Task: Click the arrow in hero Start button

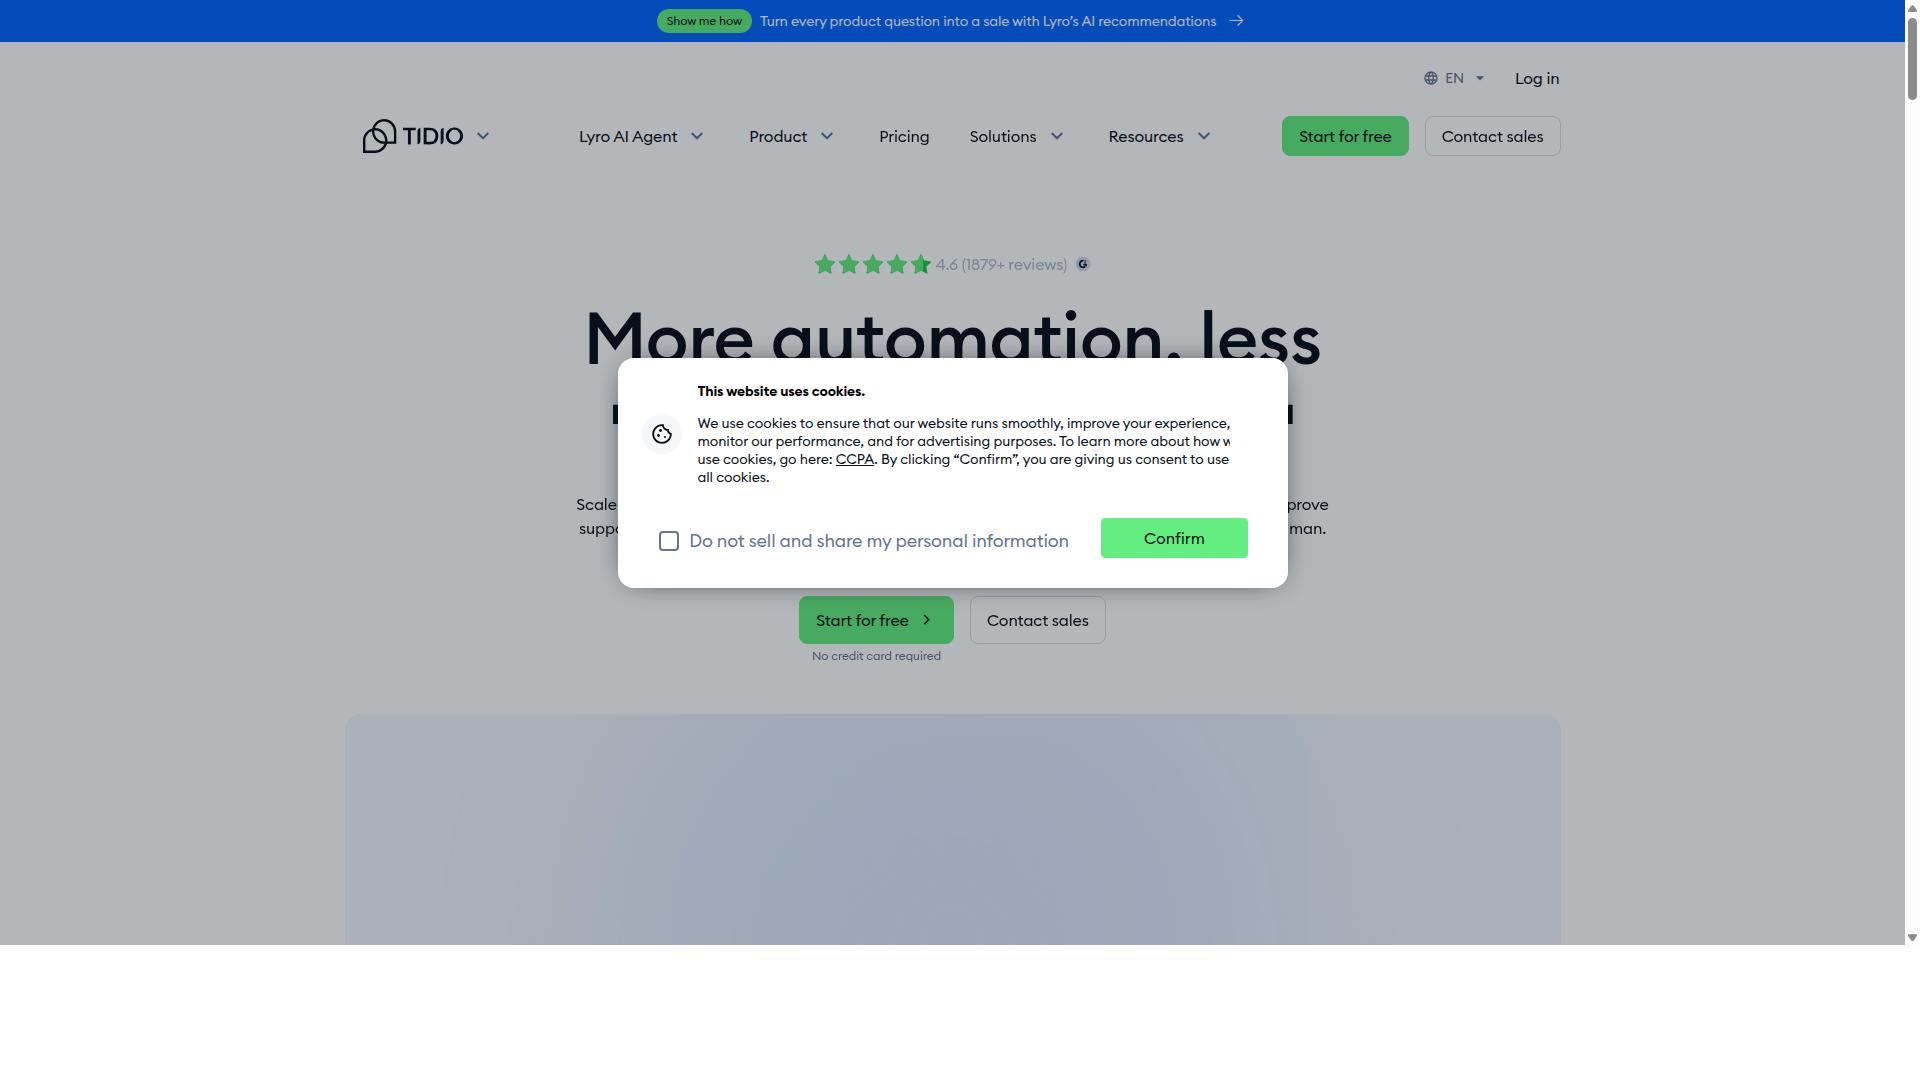Action: tap(927, 620)
